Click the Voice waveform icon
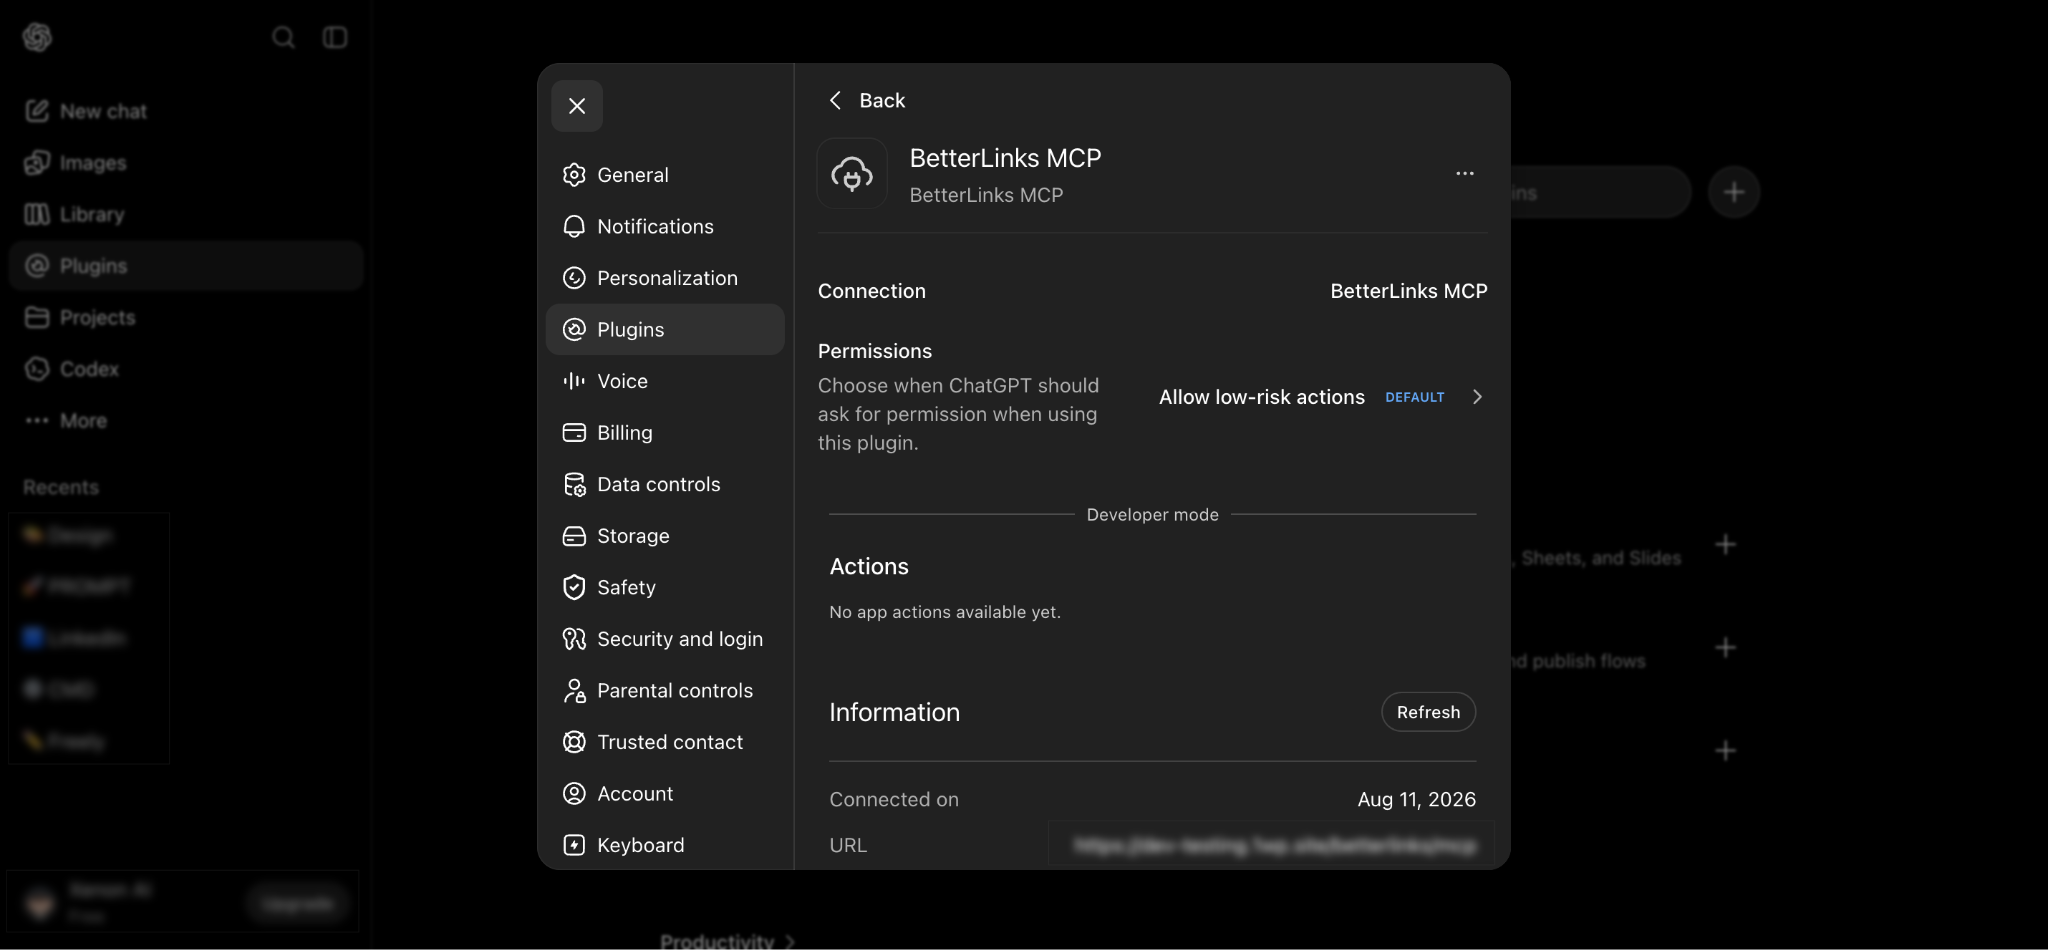The width and height of the screenshot is (2048, 950). pyautogui.click(x=574, y=381)
